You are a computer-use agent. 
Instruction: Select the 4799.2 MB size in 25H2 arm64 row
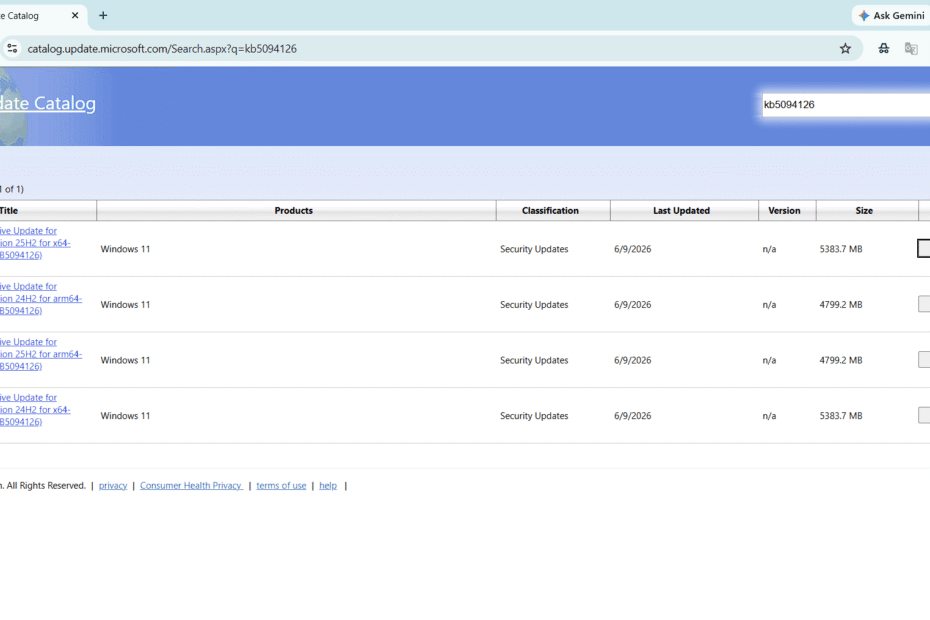pos(841,361)
